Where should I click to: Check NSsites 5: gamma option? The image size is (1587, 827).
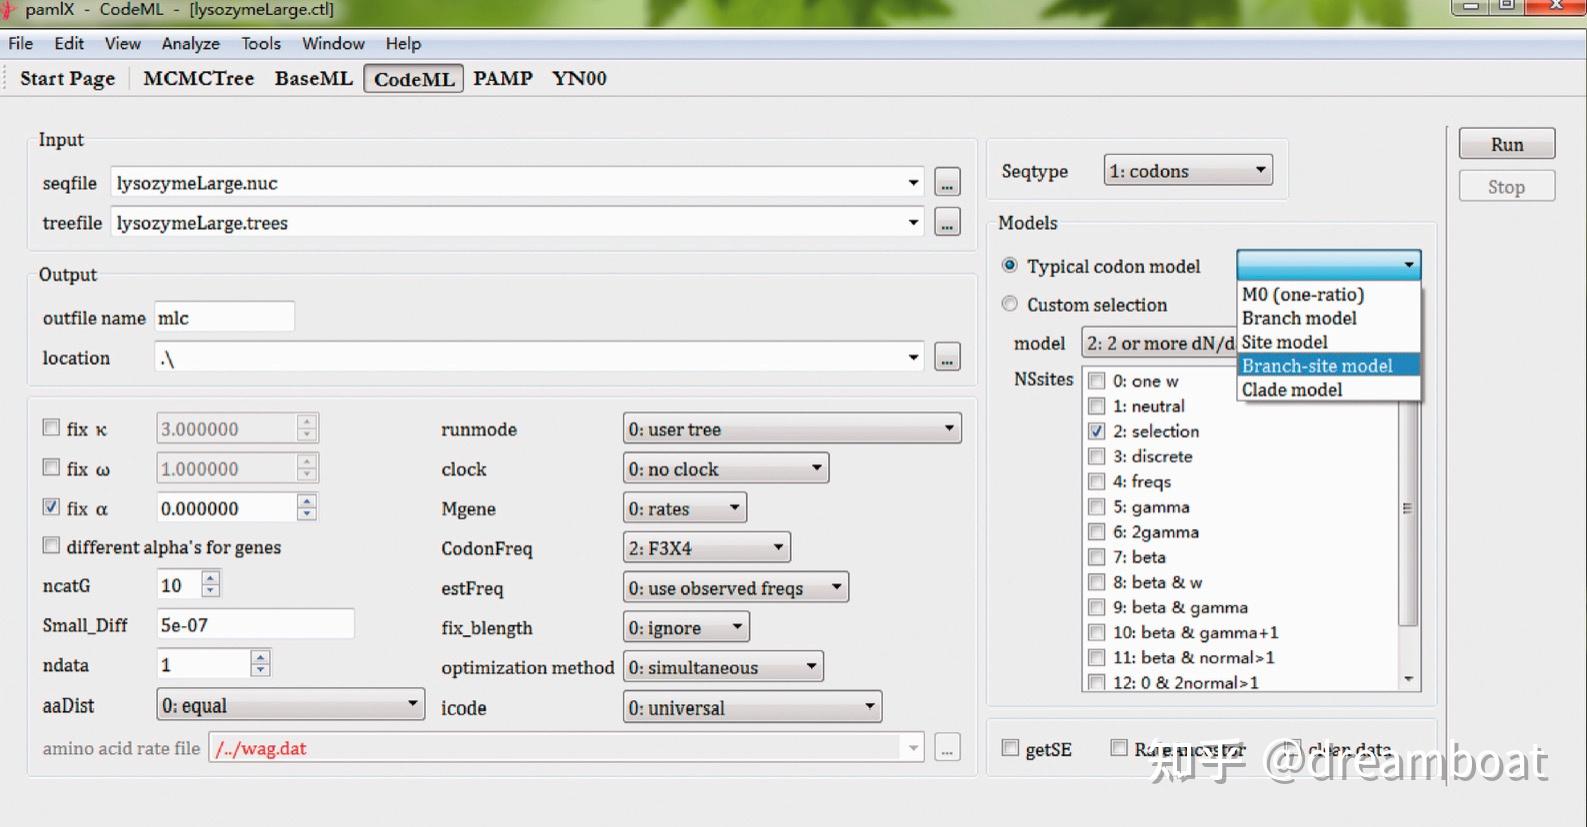1097,507
